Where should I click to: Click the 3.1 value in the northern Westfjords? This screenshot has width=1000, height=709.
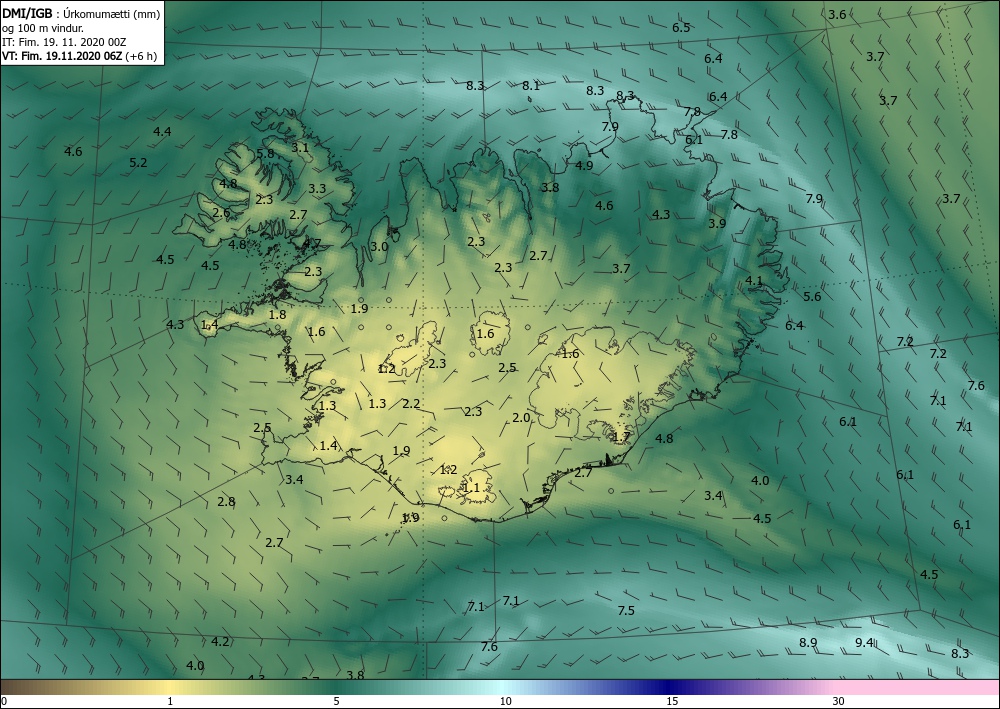pyautogui.click(x=300, y=147)
